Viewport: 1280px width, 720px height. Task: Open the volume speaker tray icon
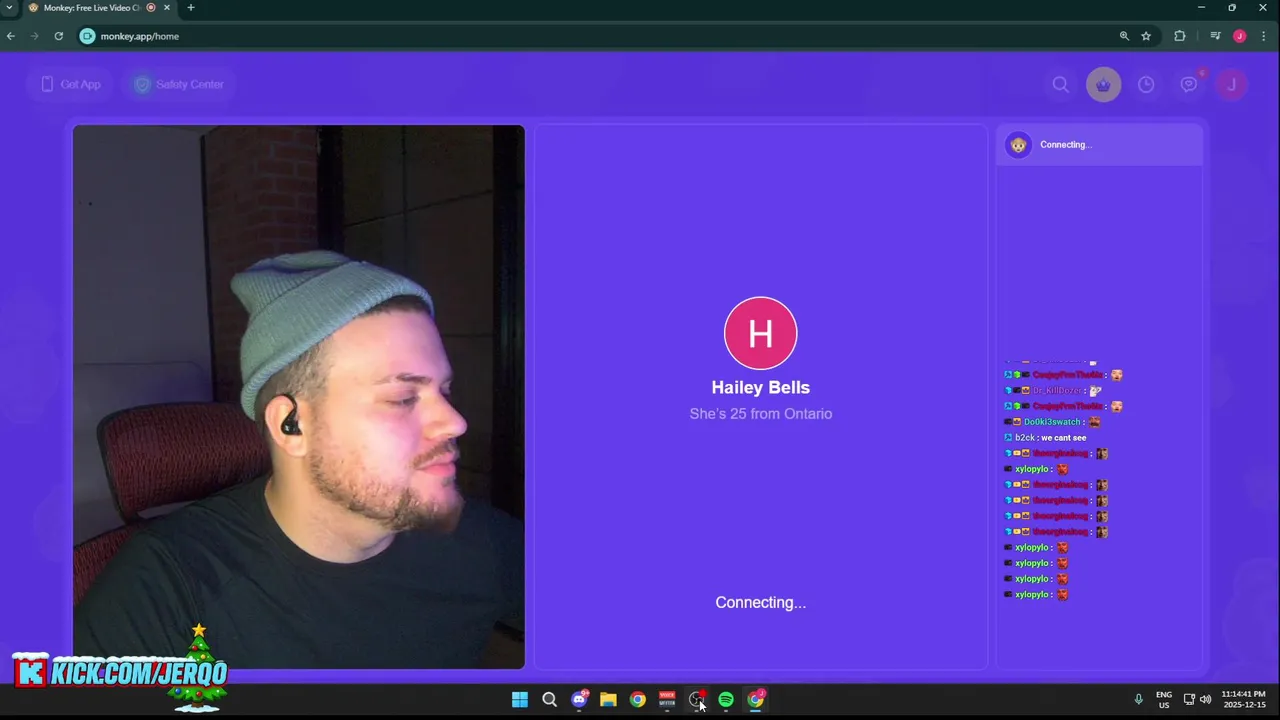point(1205,699)
